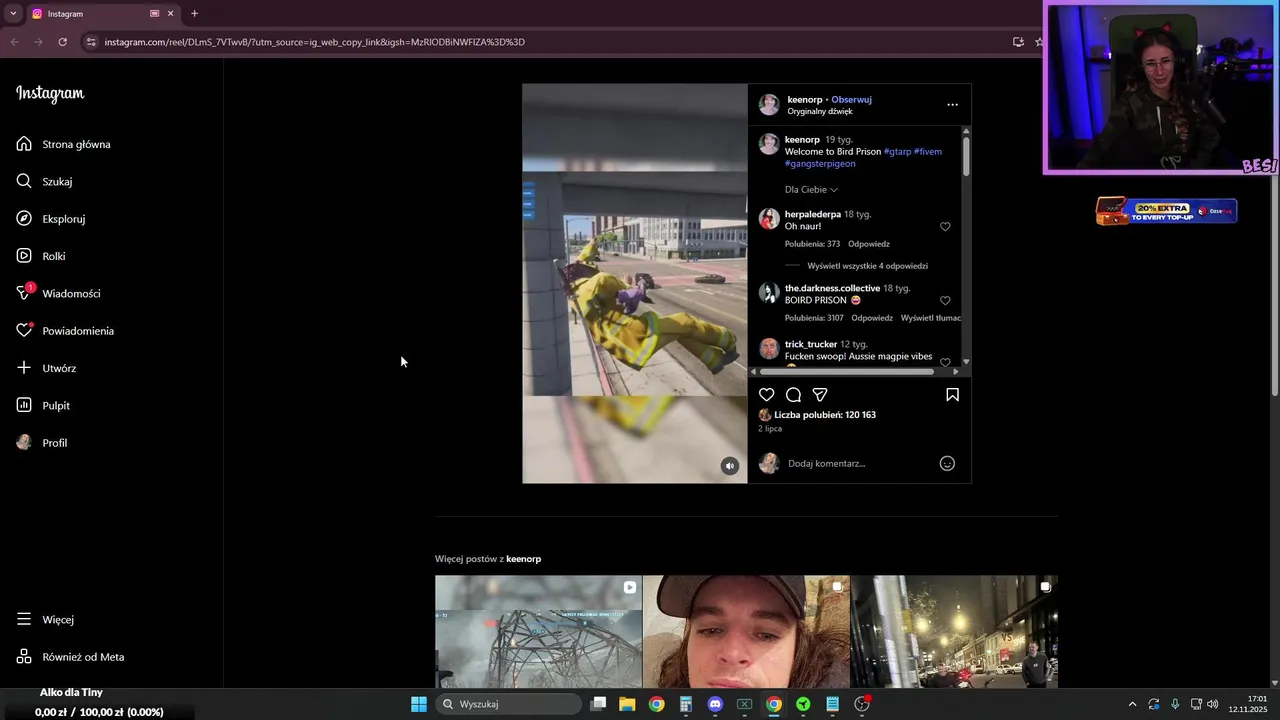
Task: Go back in browser
Action: tap(14, 42)
